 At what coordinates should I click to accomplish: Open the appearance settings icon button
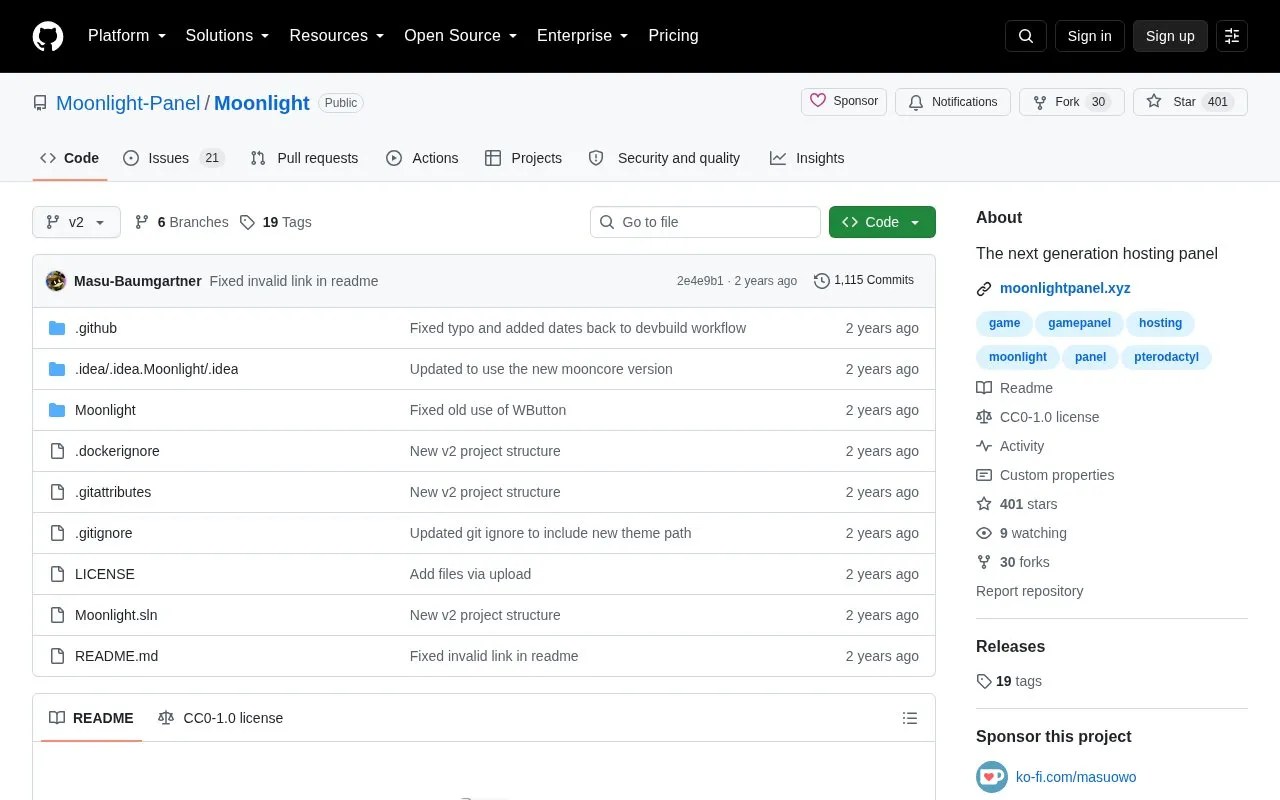click(x=1232, y=36)
